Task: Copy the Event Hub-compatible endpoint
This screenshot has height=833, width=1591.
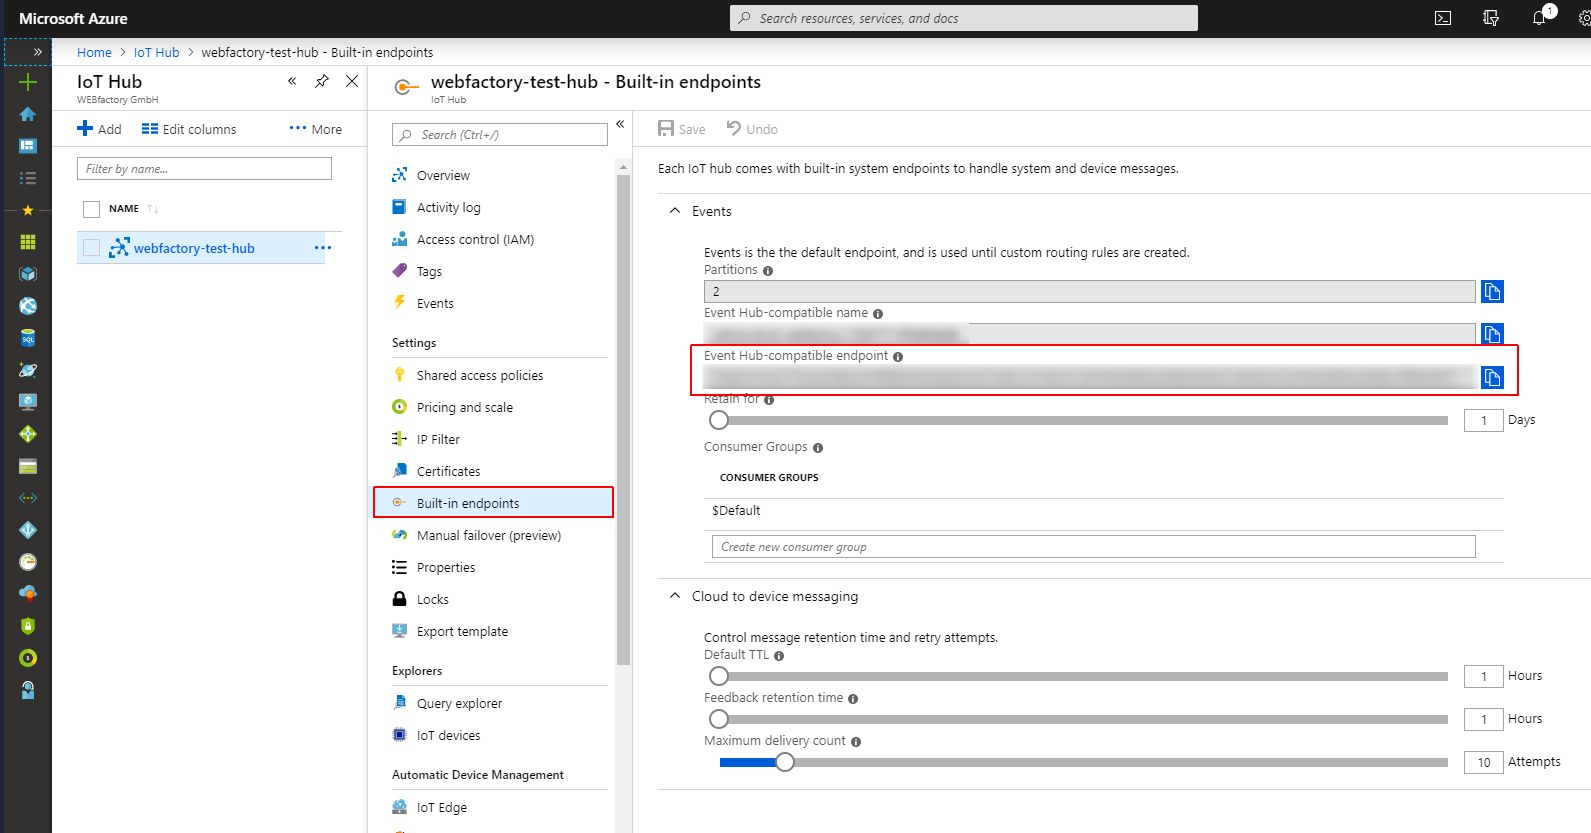Action: pos(1492,378)
